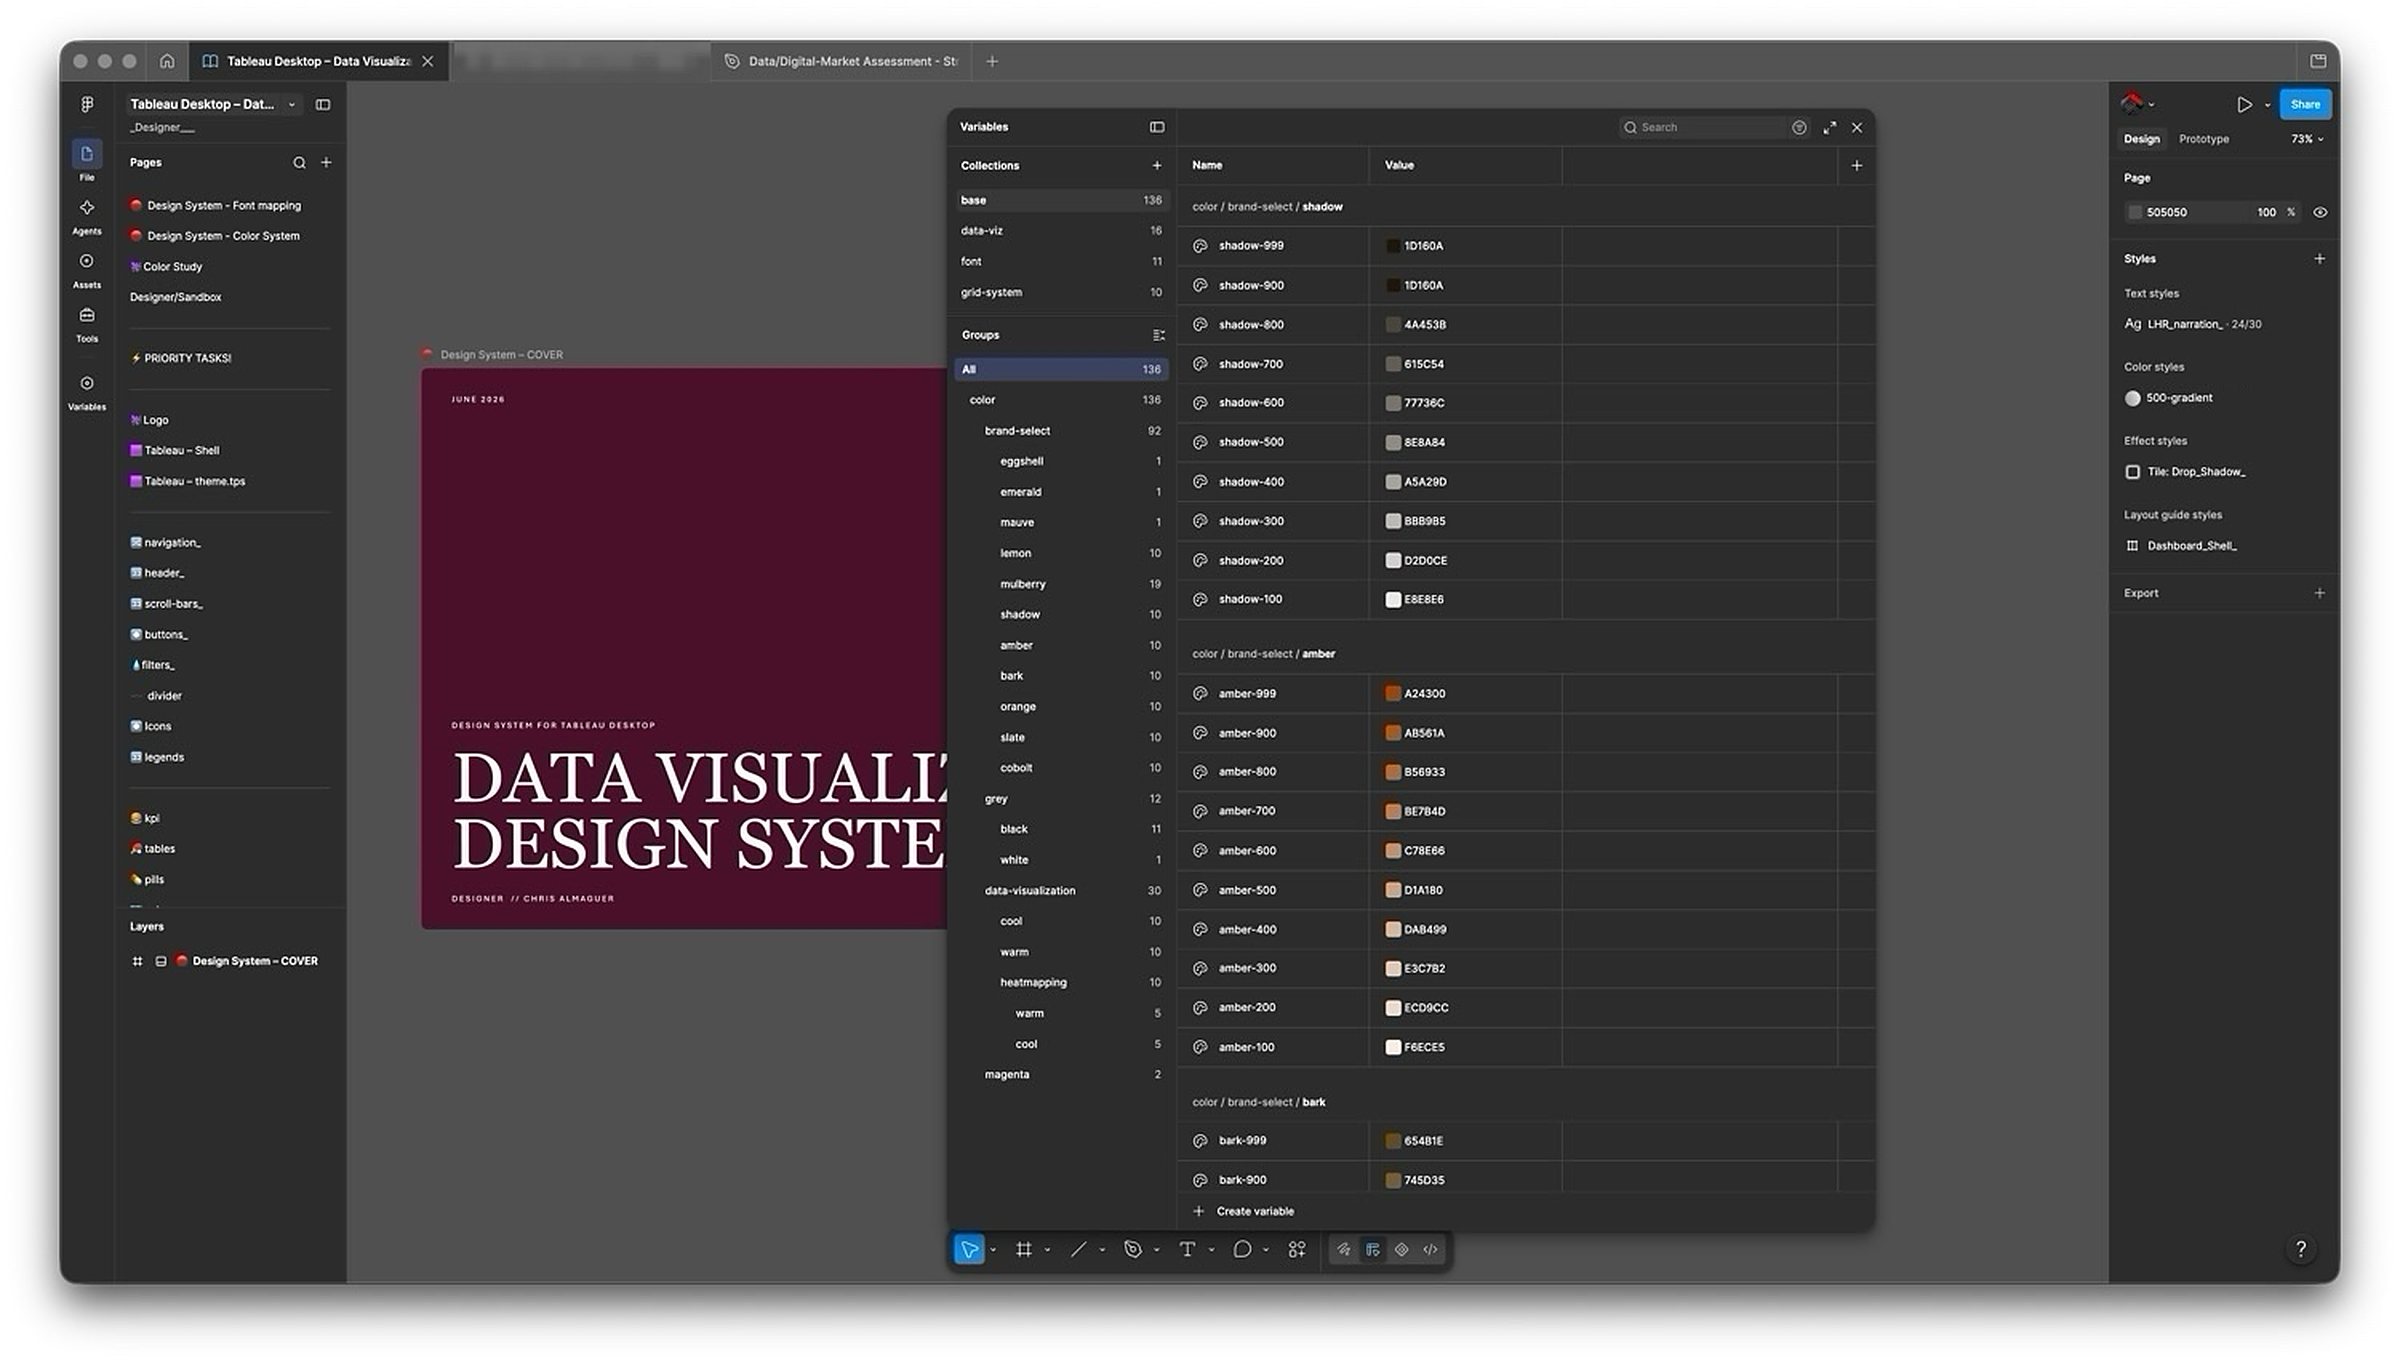The height and width of the screenshot is (1363, 2400).
Task: Click the amber-999 color swatch A24300
Action: 1392,693
